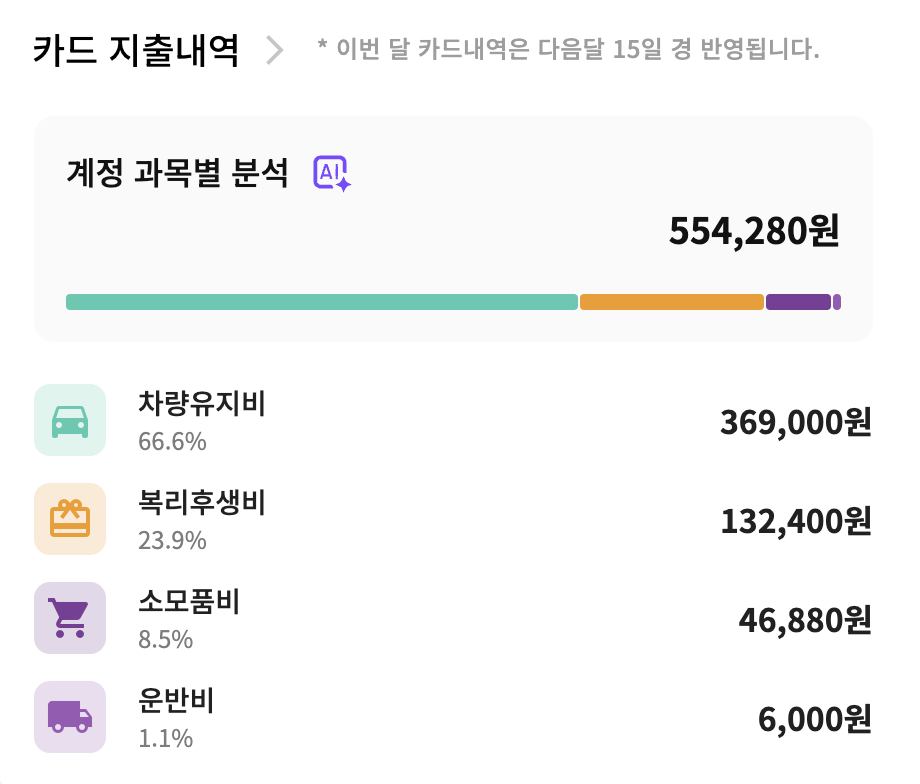Click the 132,400원 amount for 복리후생비

(x=795, y=521)
